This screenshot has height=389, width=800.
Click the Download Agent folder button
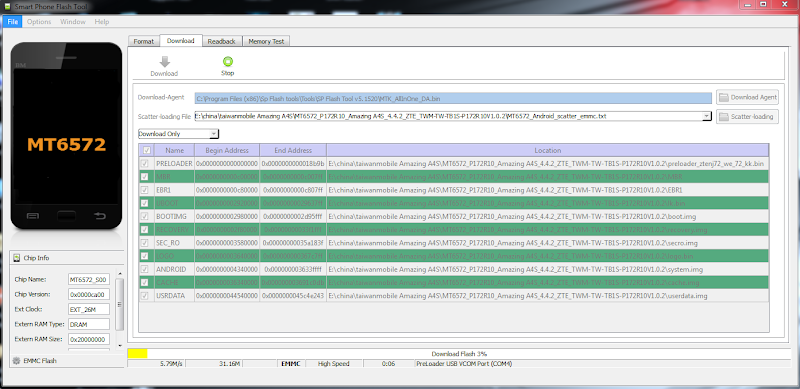(747, 97)
